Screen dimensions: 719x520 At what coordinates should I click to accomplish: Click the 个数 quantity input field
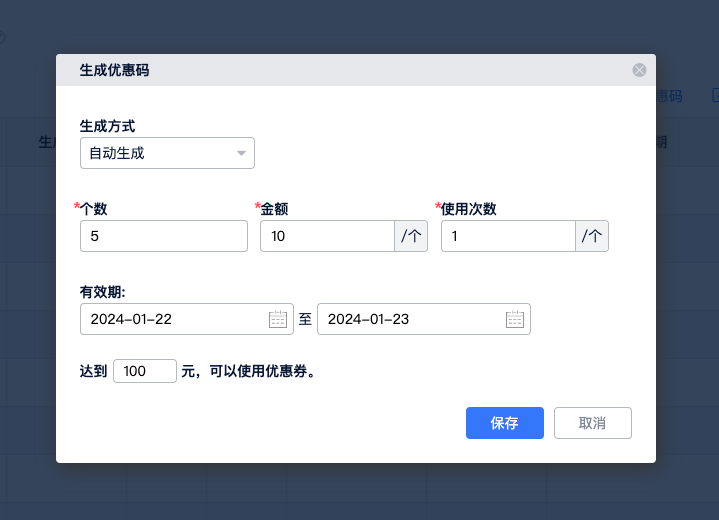click(x=163, y=236)
